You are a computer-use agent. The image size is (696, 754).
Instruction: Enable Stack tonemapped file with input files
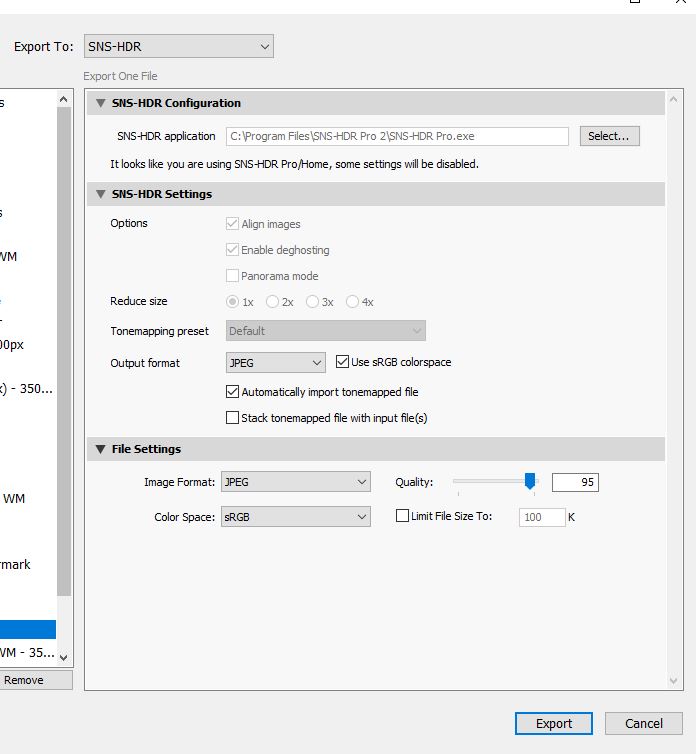click(x=232, y=417)
